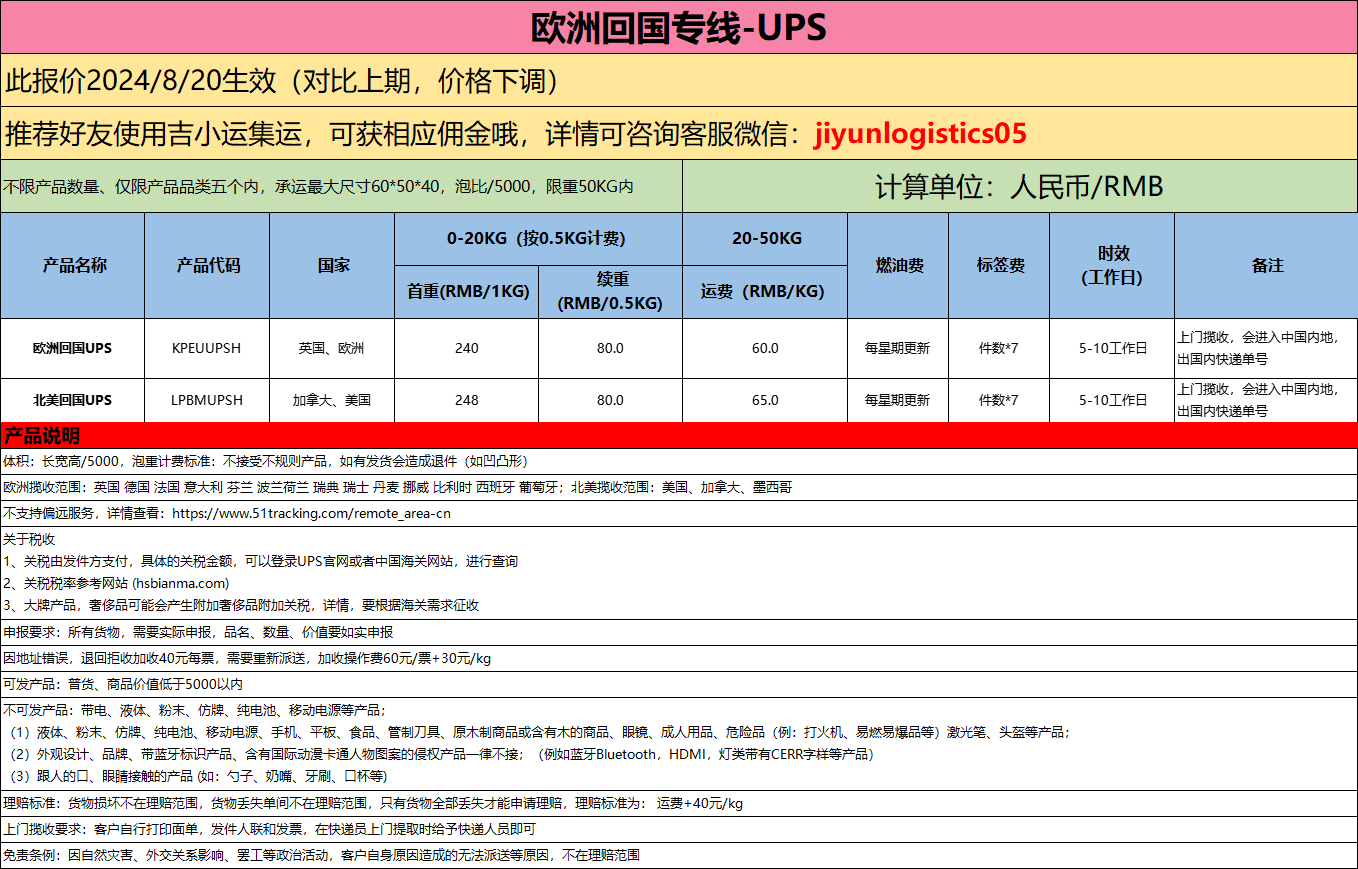Select '5-10工作日' in the 欧洲回国UPS row
Image resolution: width=1358 pixels, height=869 pixels.
click(x=1112, y=349)
